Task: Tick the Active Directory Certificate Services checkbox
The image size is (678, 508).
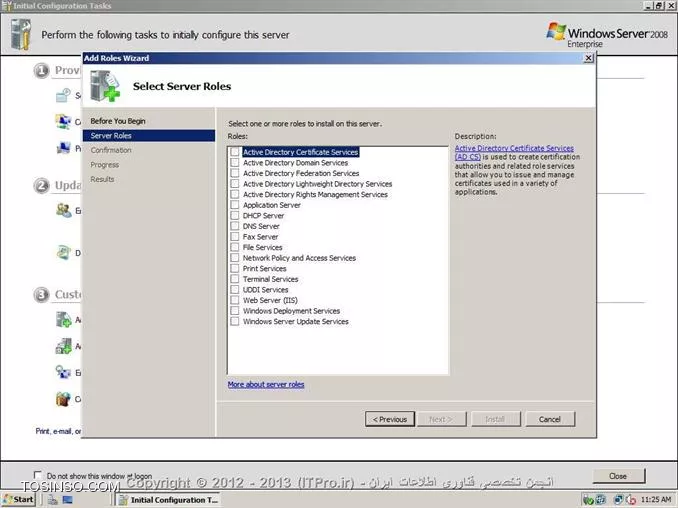Action: pos(234,152)
